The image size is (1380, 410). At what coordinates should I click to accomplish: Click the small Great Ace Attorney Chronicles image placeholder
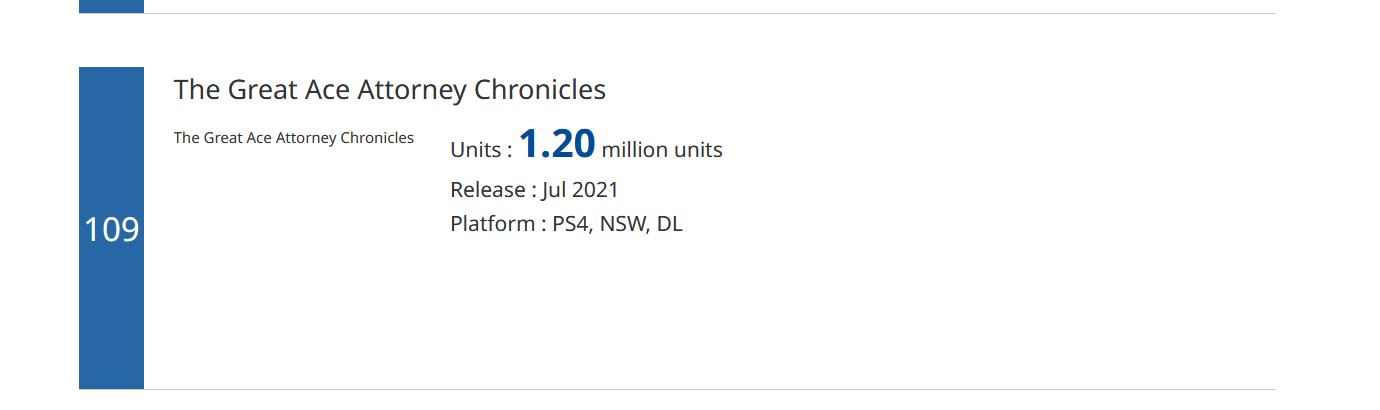[293, 138]
